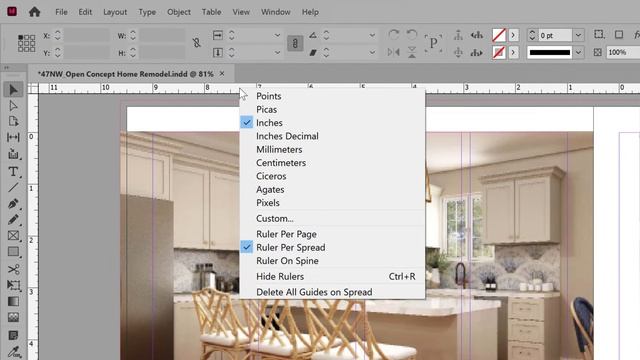The image size is (640, 360).
Task: Select the Content Collector tool
Action: pos(13,154)
